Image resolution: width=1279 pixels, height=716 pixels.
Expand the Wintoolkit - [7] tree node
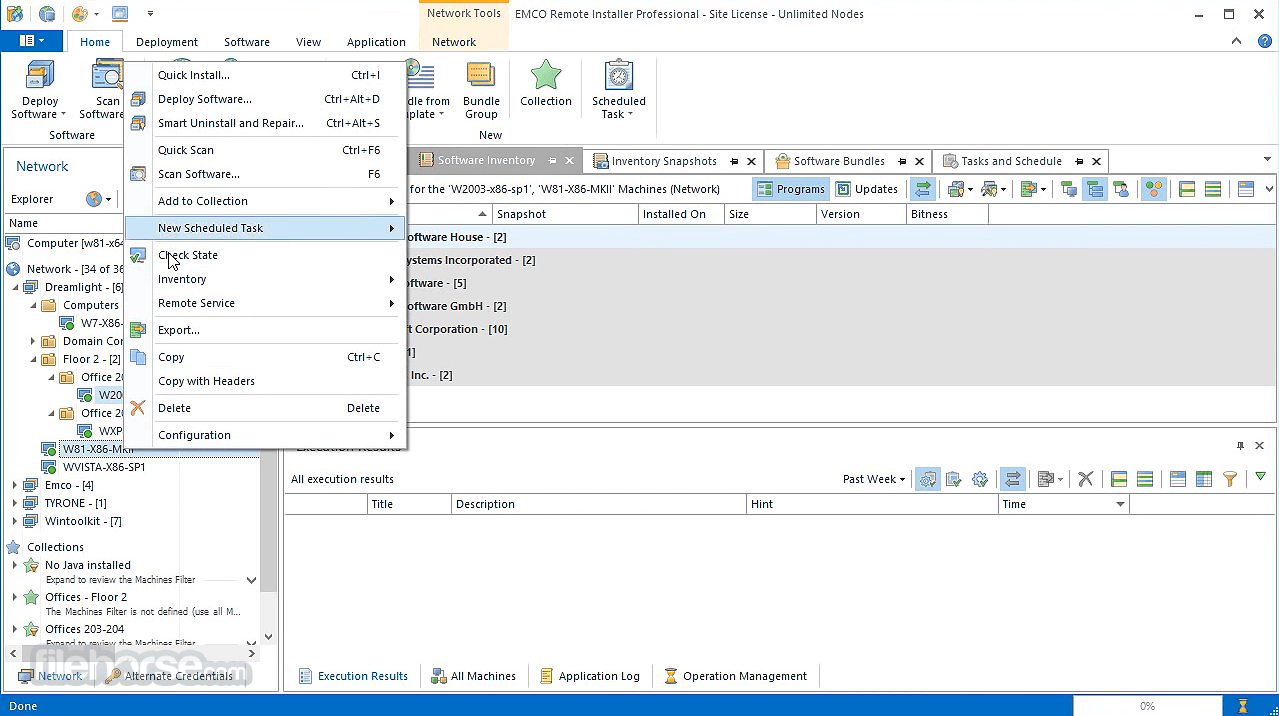(x=15, y=521)
